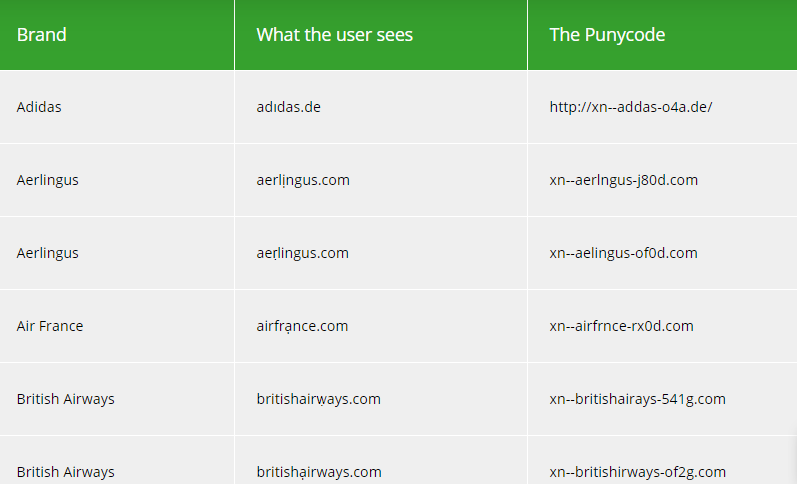Click the aerlingus.com entry with dotted i
797x484 pixels.
click(303, 180)
